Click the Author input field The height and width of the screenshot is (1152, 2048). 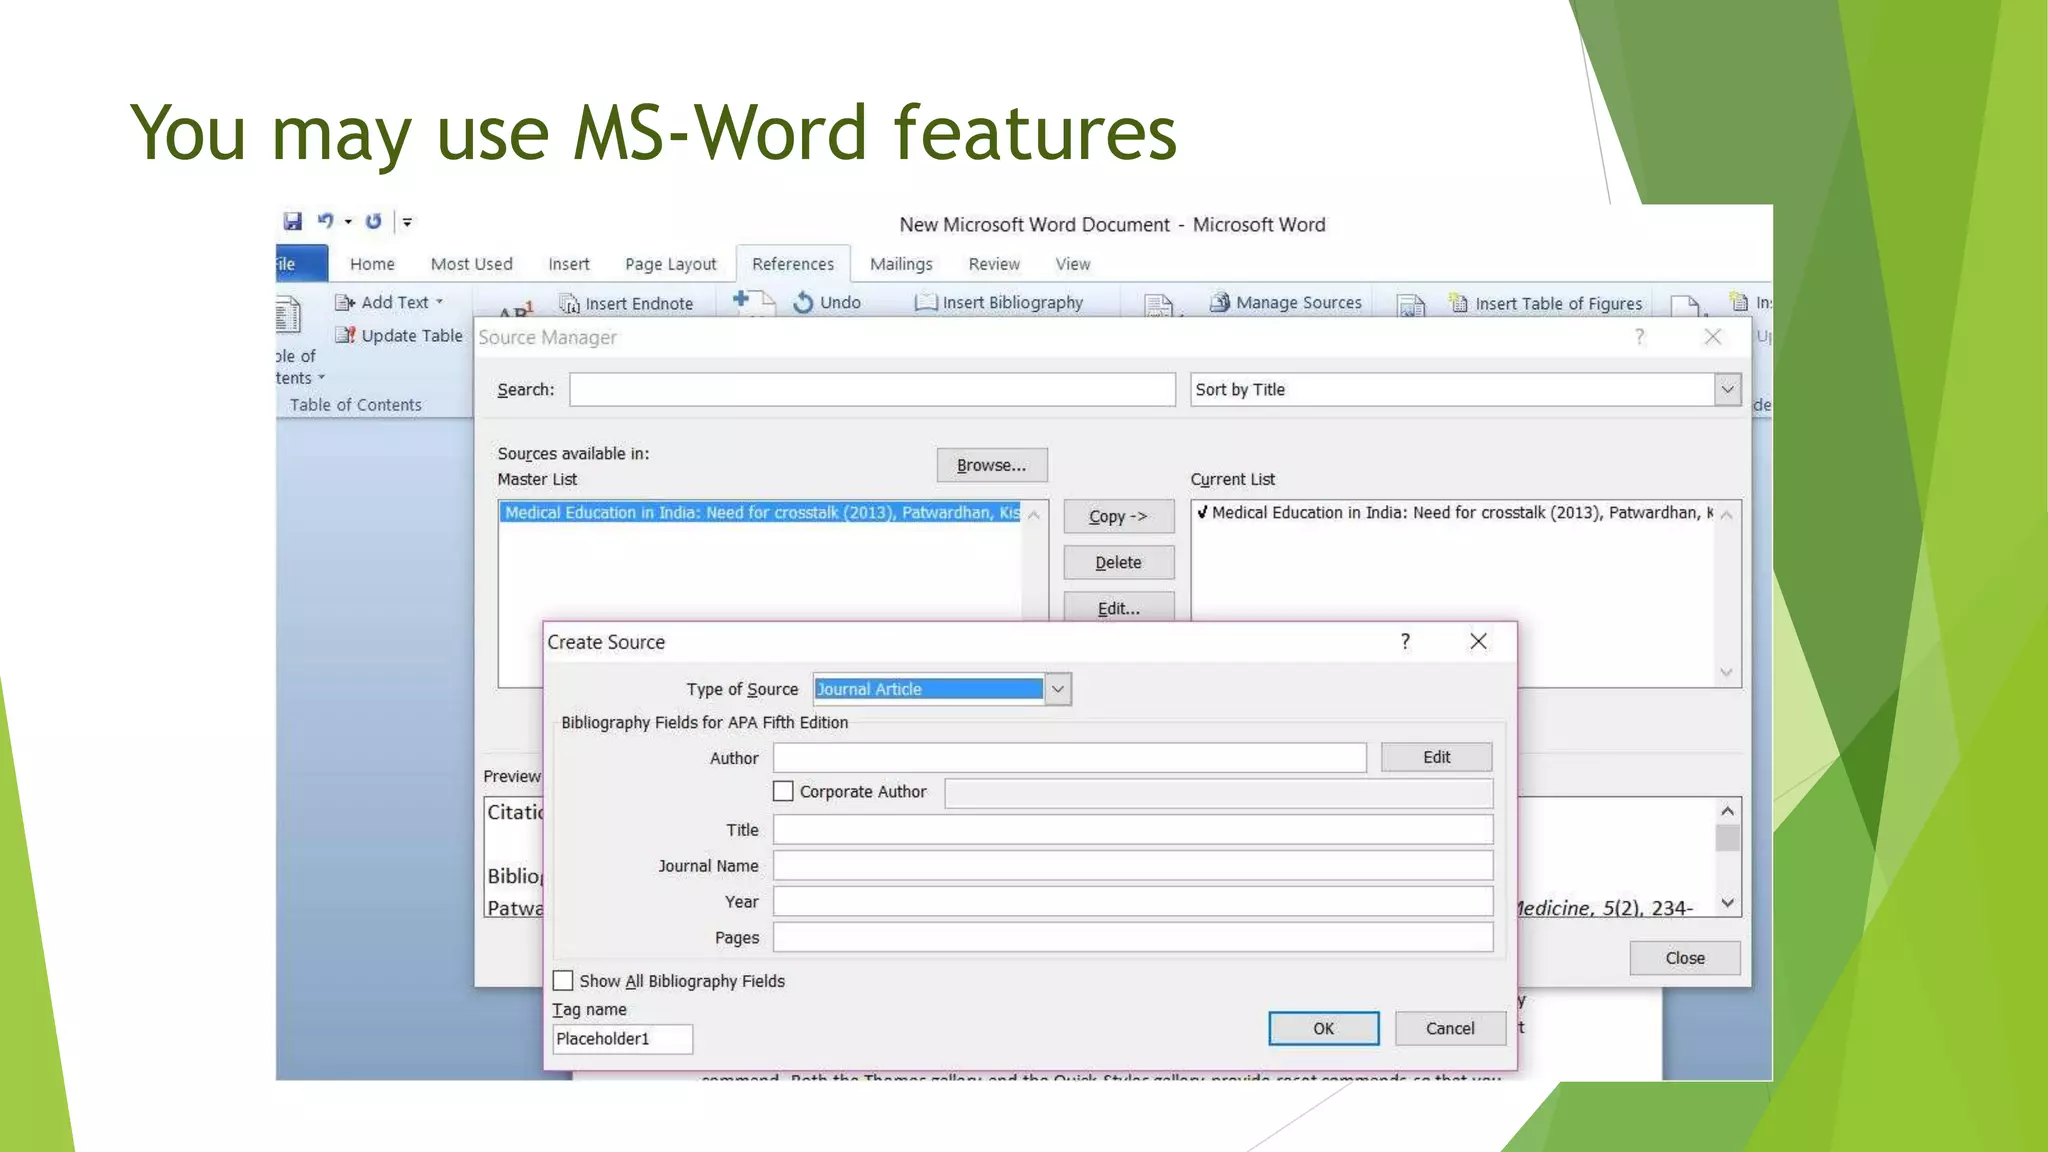1069,758
